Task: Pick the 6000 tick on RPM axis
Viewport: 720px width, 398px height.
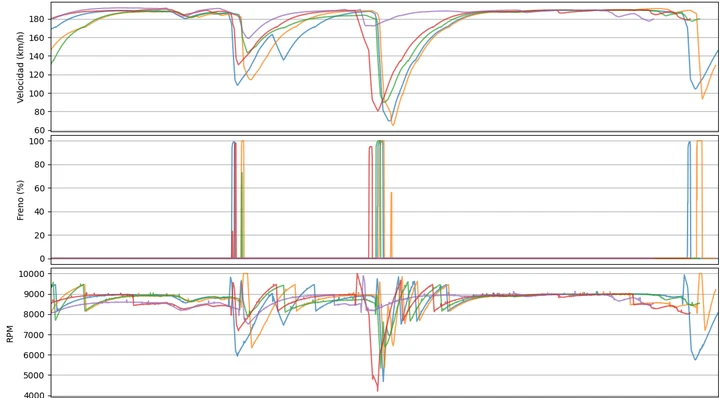Action: click(x=35, y=355)
